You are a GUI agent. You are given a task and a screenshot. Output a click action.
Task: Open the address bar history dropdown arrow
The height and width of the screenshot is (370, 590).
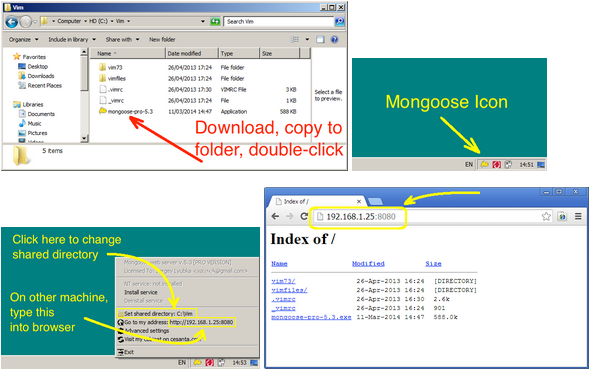tap(203, 21)
